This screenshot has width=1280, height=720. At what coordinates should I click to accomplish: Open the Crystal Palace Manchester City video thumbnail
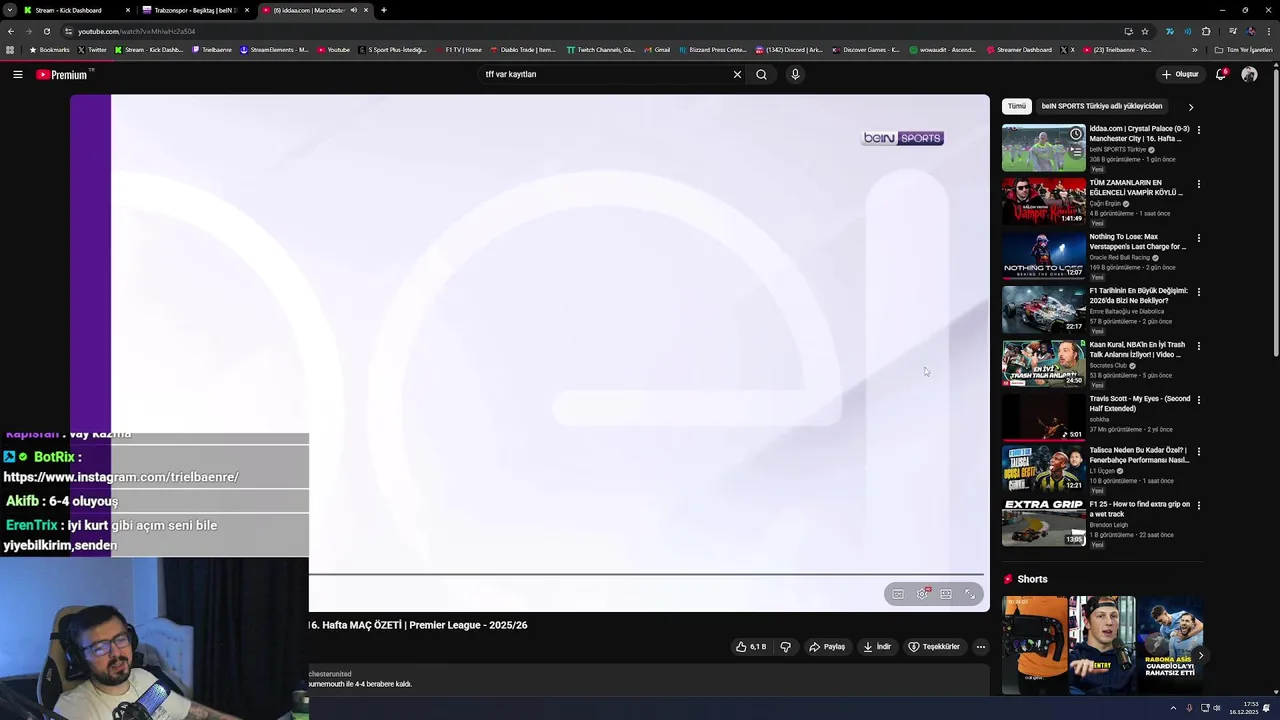[x=1043, y=148]
